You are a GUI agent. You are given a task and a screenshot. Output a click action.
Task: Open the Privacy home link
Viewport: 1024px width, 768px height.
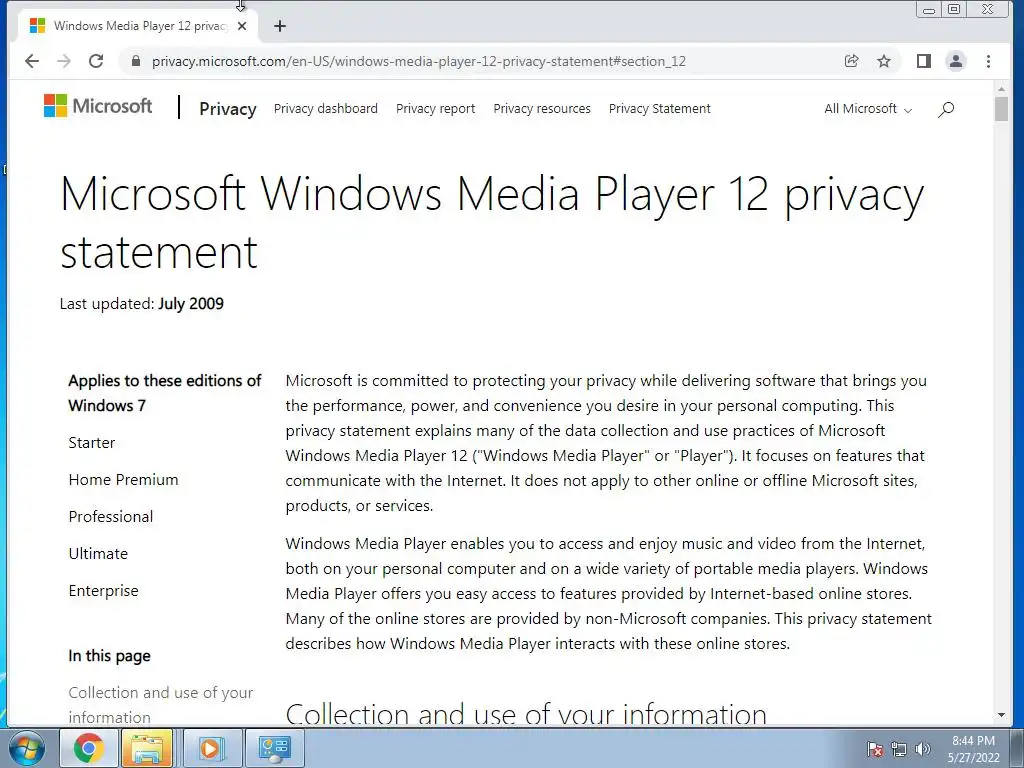click(x=227, y=109)
